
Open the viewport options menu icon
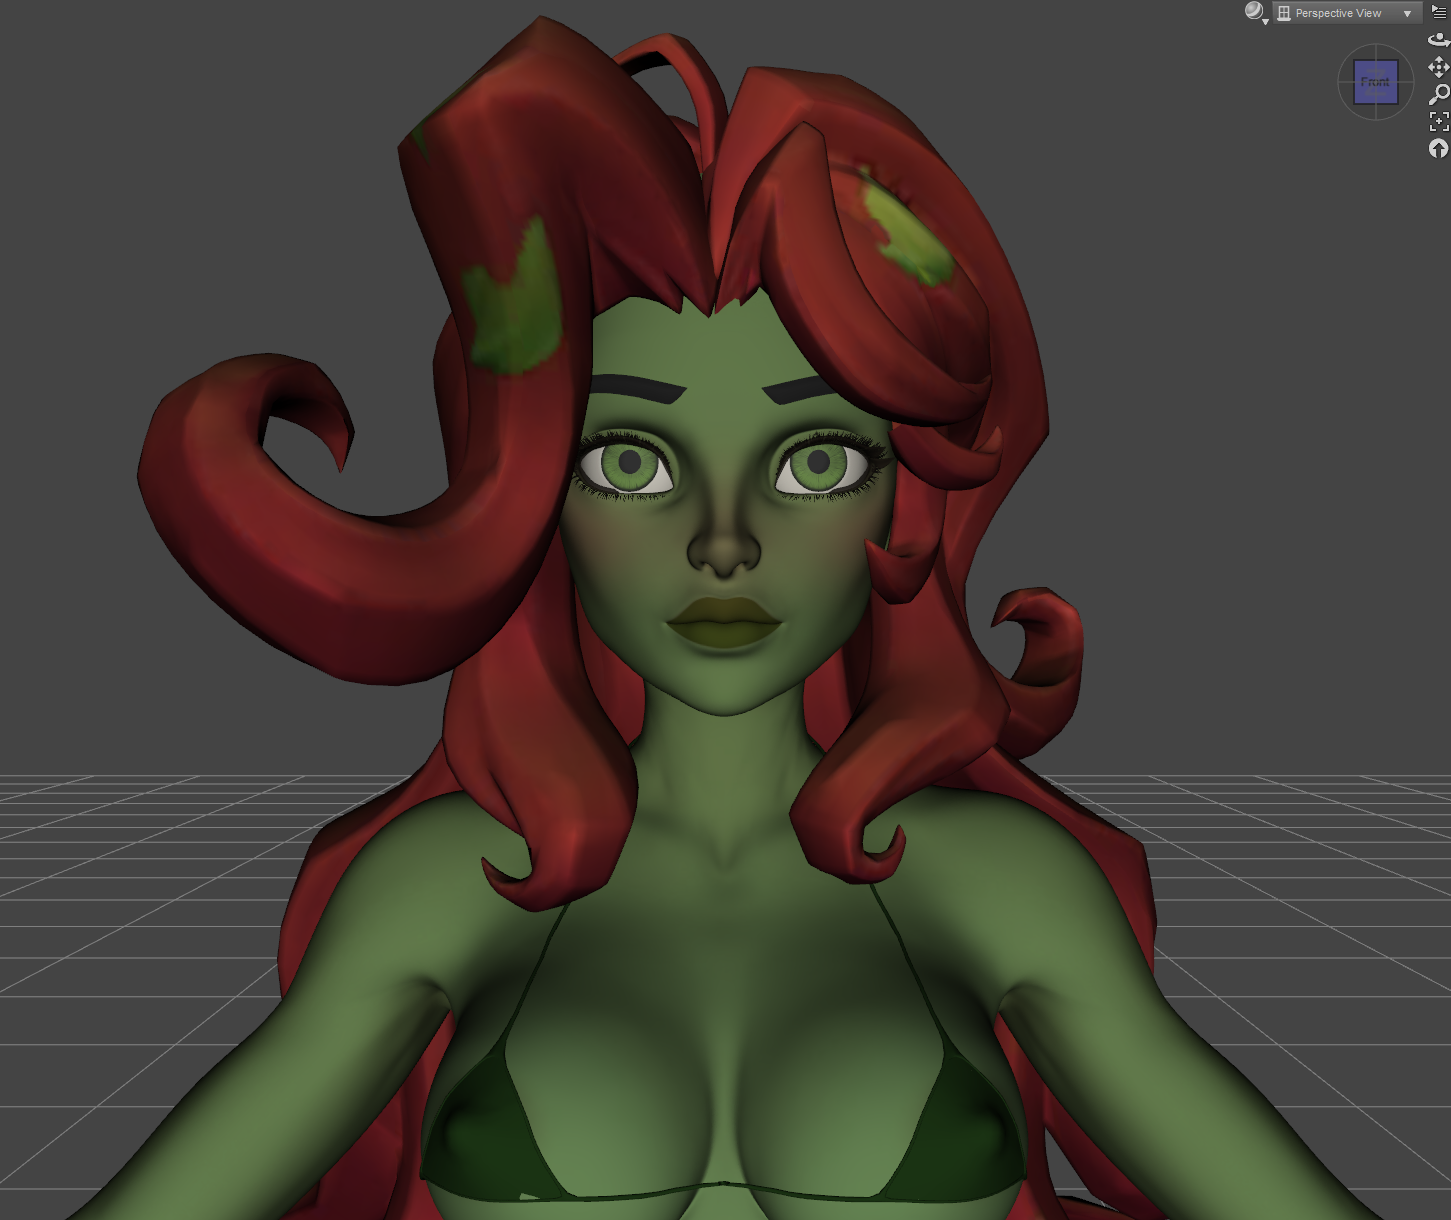tap(1439, 12)
